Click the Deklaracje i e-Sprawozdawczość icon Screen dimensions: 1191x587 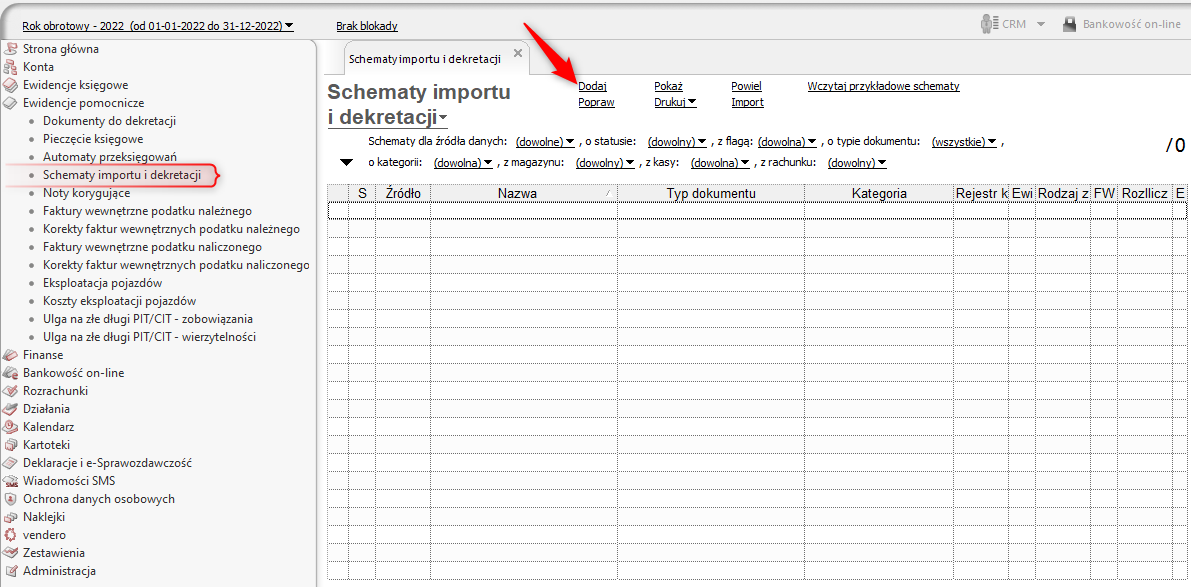[11, 462]
